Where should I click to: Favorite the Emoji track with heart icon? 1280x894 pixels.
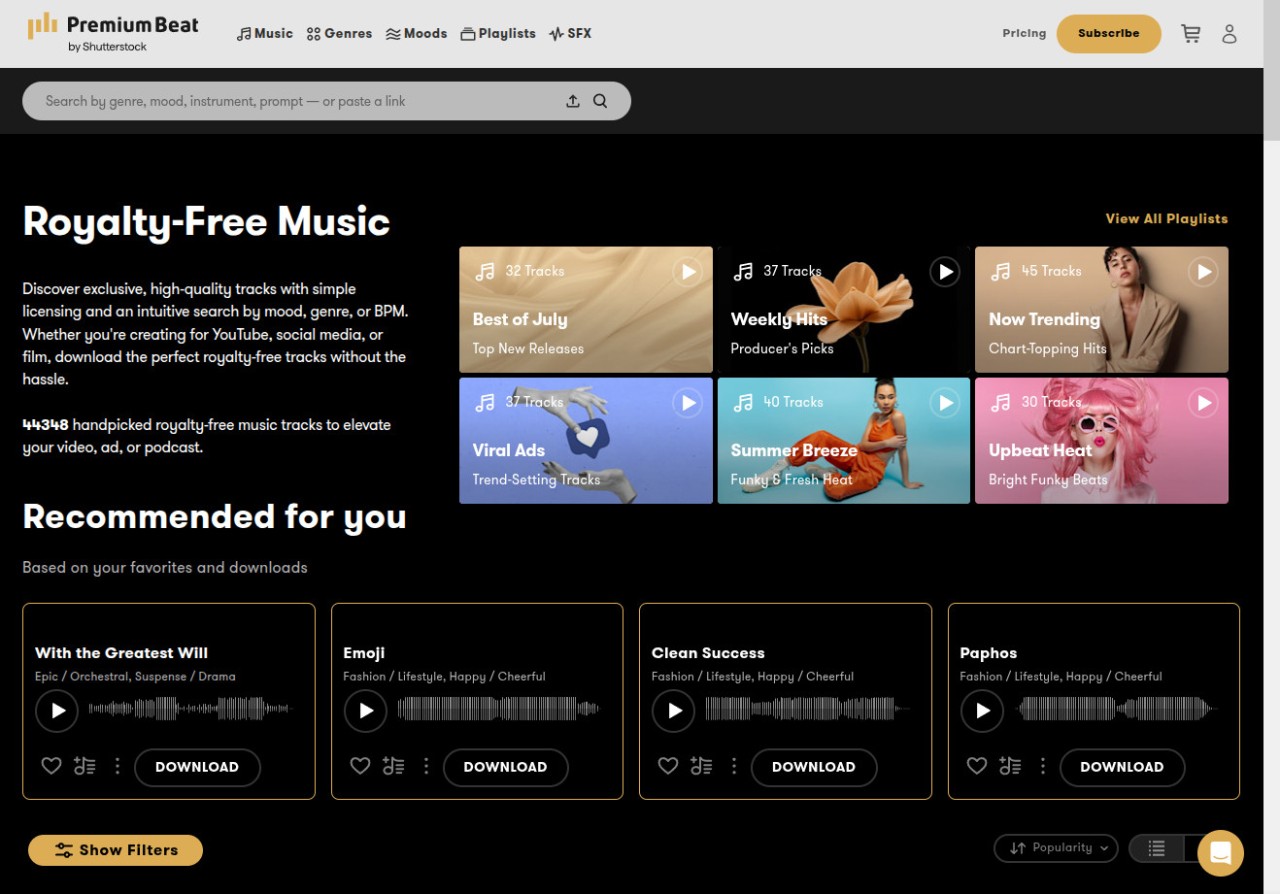(360, 766)
